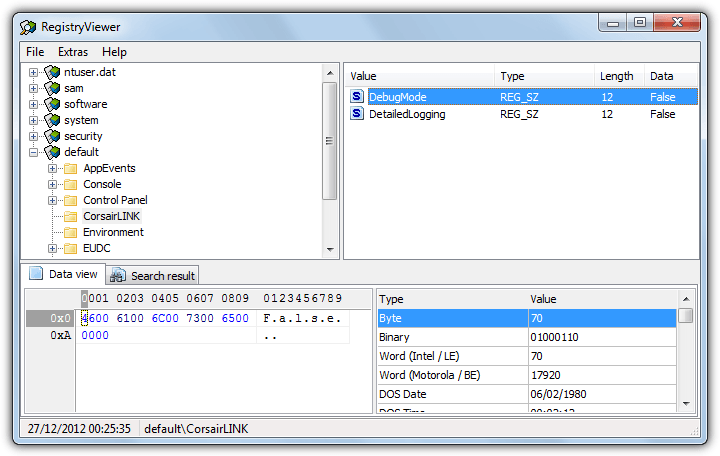720x456 pixels.
Task: Expand the security tree node
Action: click(x=33, y=136)
